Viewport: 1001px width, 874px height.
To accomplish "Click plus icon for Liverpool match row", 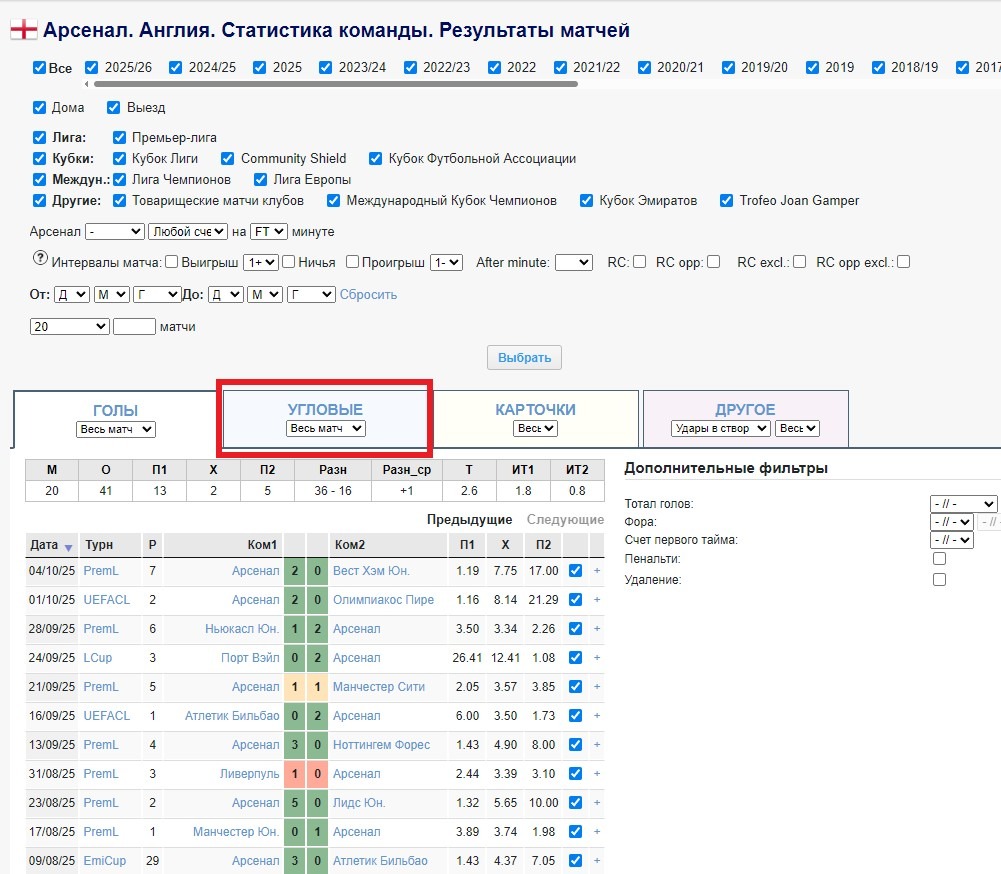I will tap(597, 774).
